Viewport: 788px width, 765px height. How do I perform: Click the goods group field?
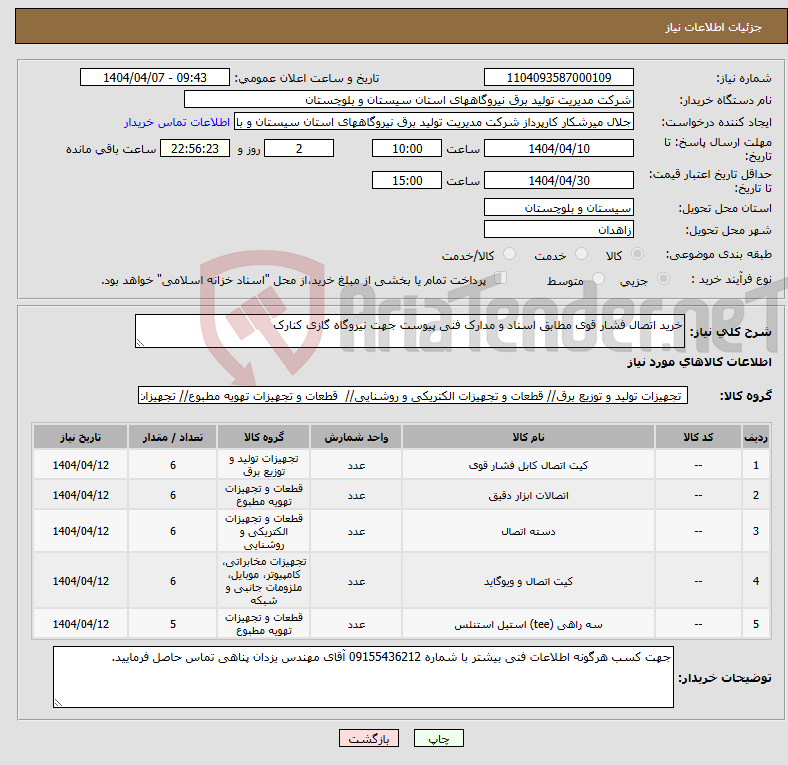click(413, 396)
